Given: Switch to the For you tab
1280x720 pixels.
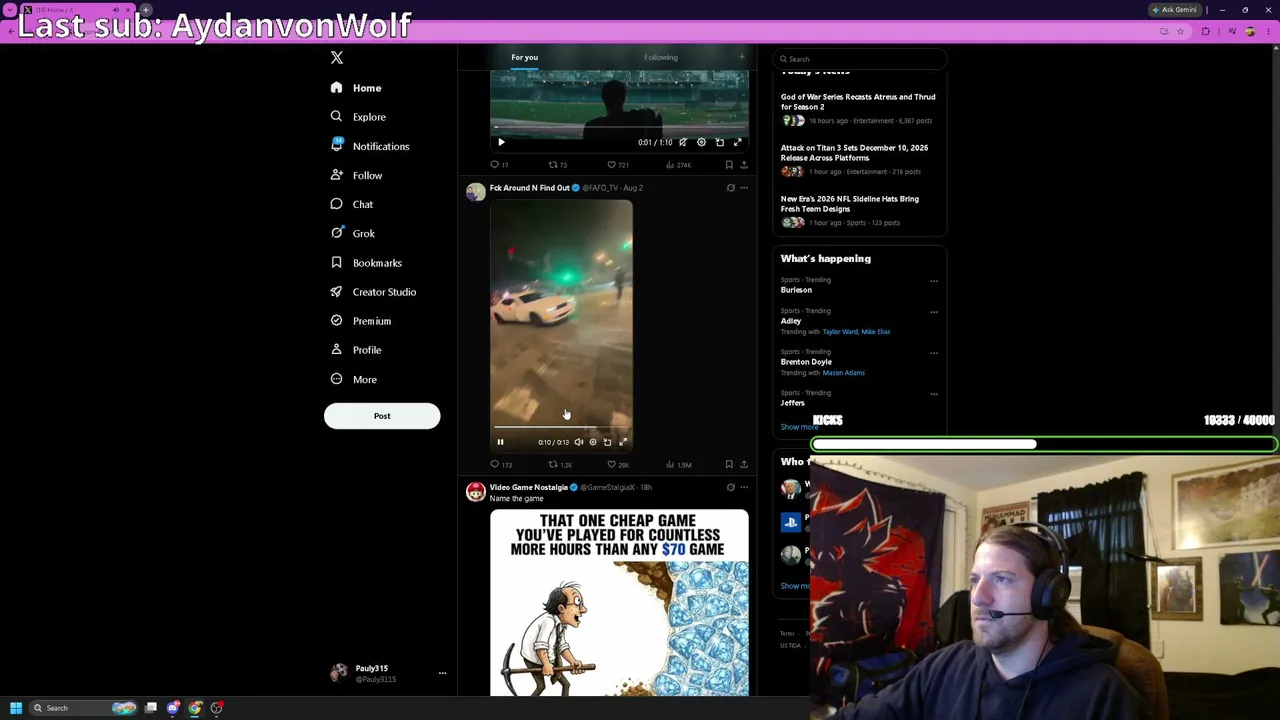Looking at the screenshot, I should (x=524, y=57).
